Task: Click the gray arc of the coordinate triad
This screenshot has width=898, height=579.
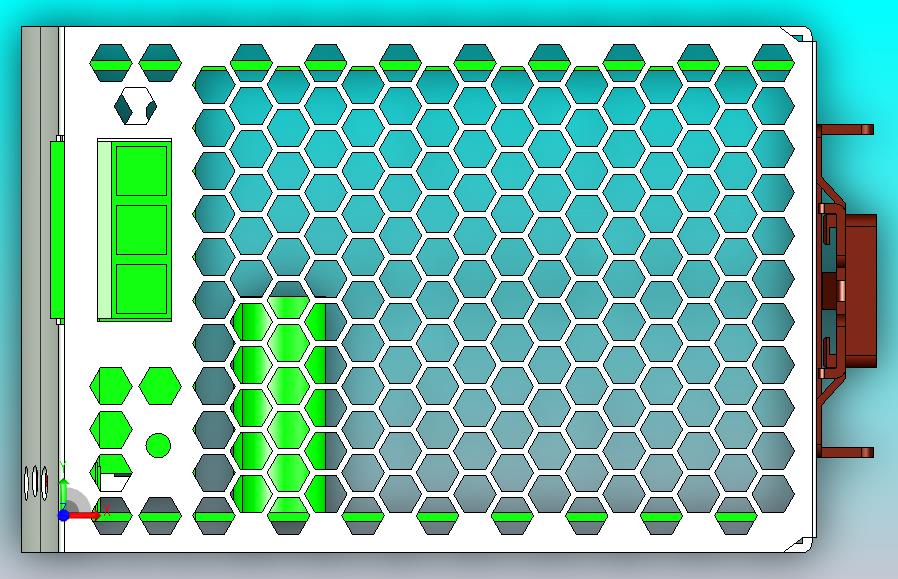Action: click(x=77, y=499)
